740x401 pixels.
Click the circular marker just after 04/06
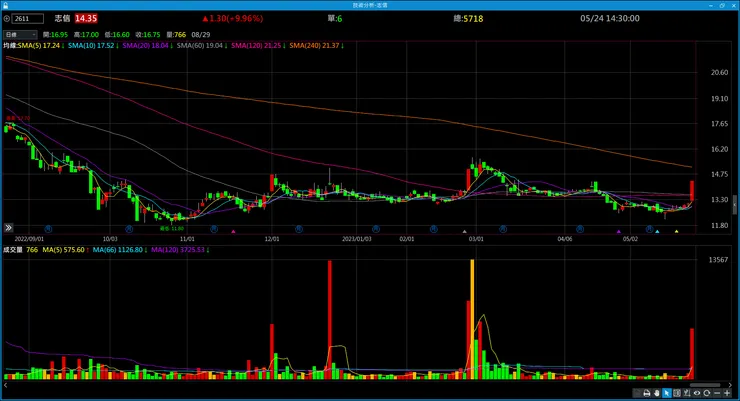click(x=580, y=229)
